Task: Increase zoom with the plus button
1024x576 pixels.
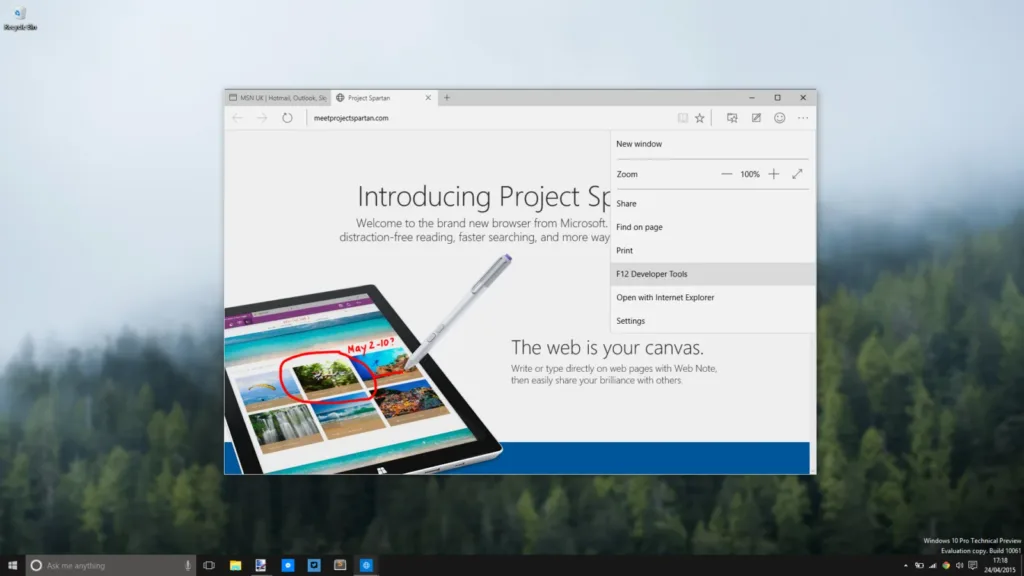Action: click(774, 174)
